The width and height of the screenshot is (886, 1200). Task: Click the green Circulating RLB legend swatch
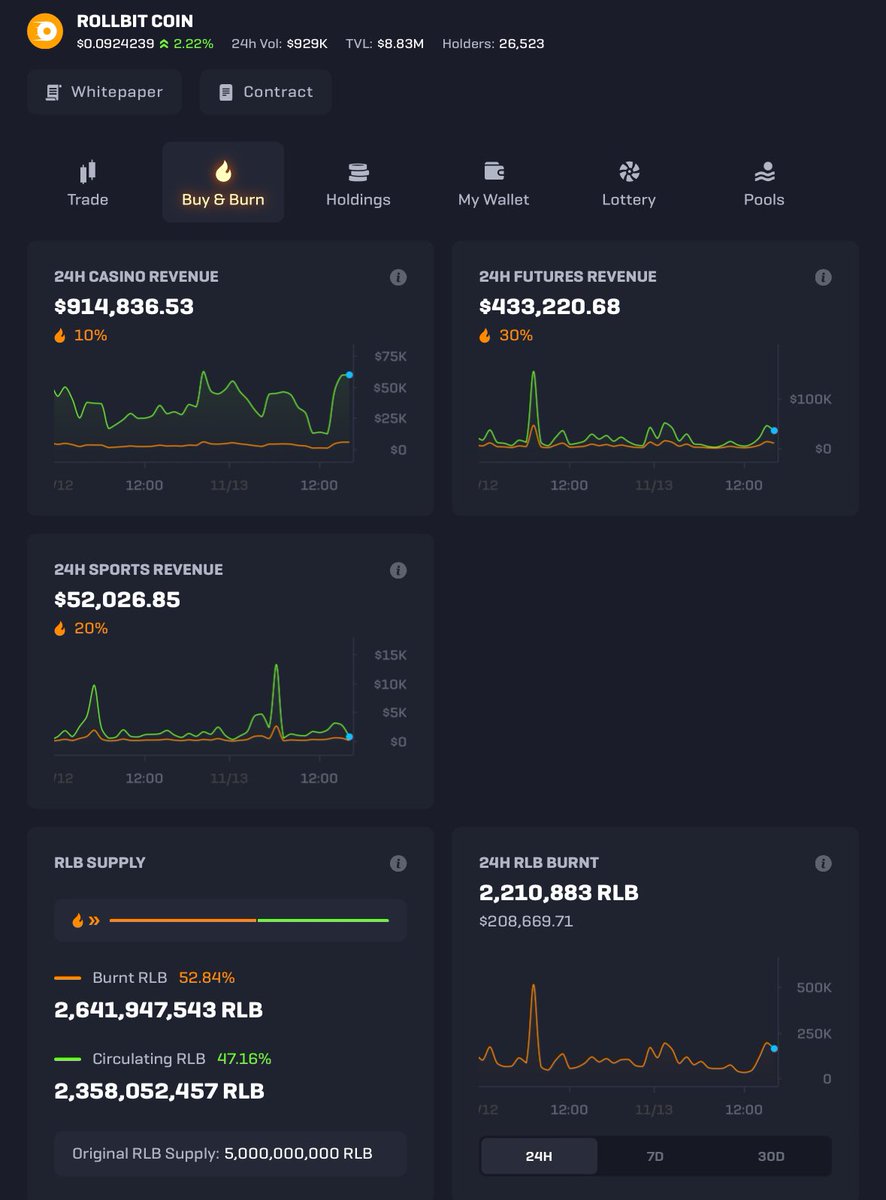pos(67,1059)
